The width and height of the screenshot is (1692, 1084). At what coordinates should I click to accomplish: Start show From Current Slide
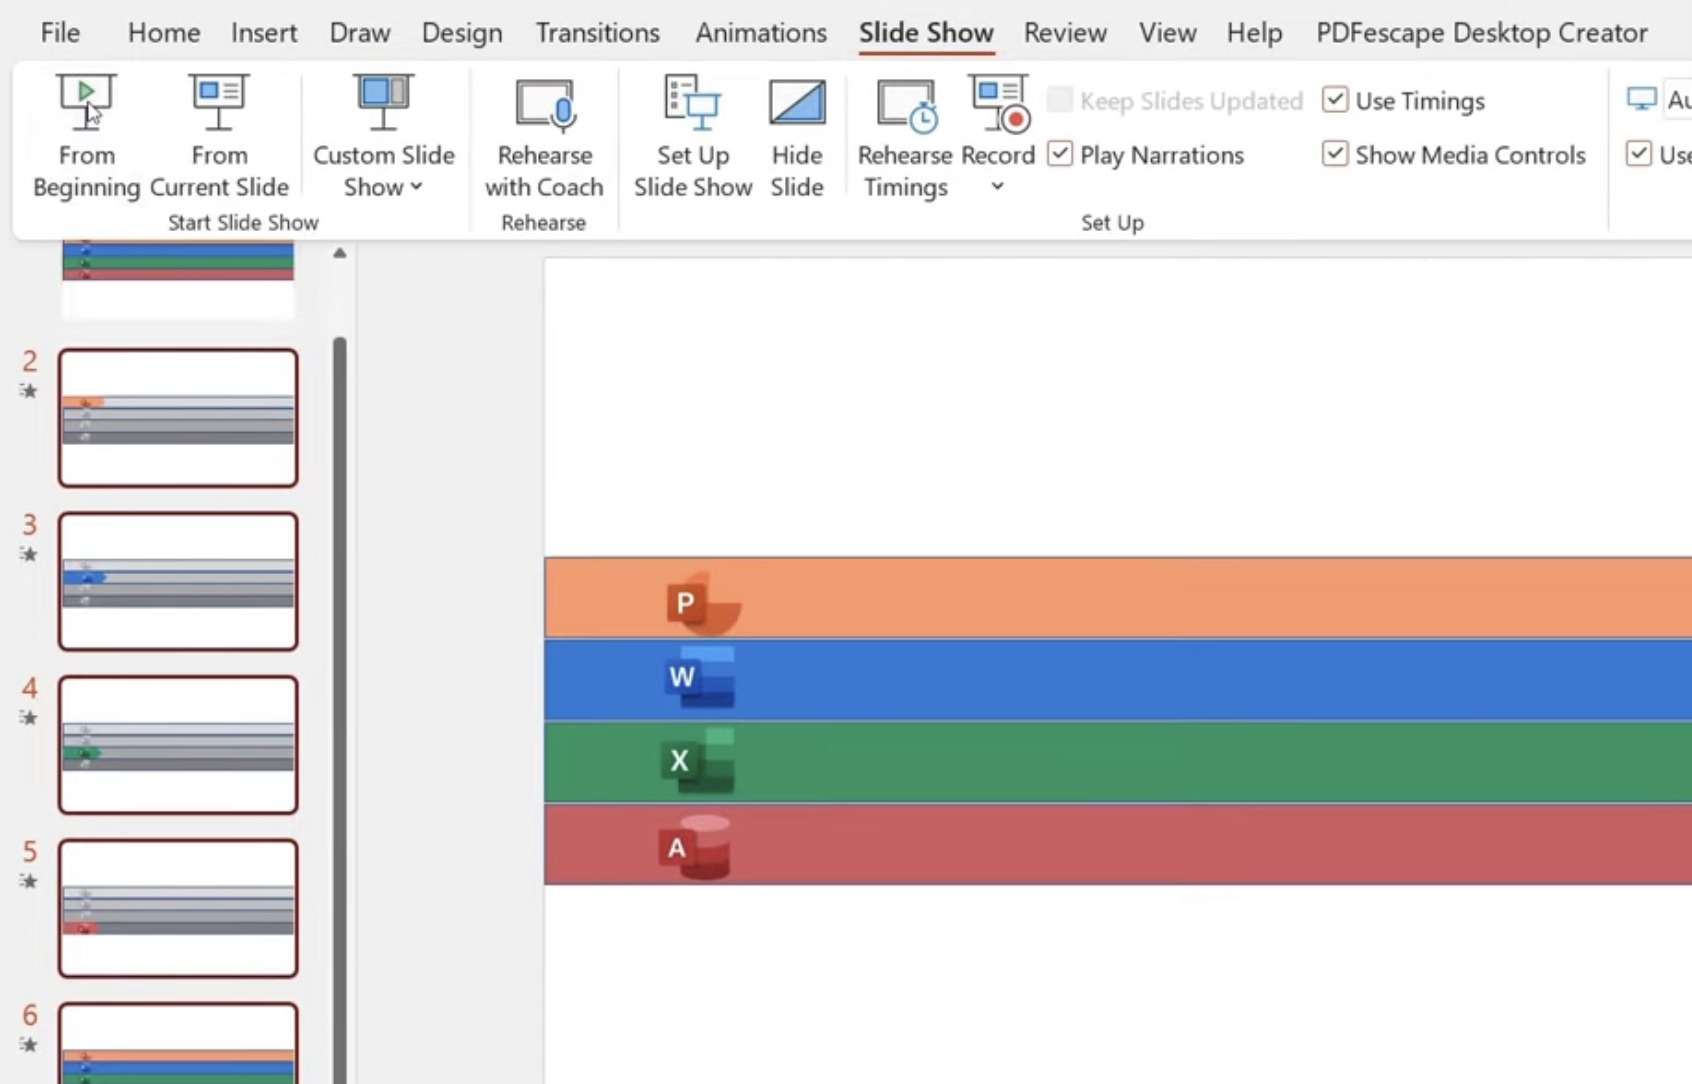pos(219,136)
